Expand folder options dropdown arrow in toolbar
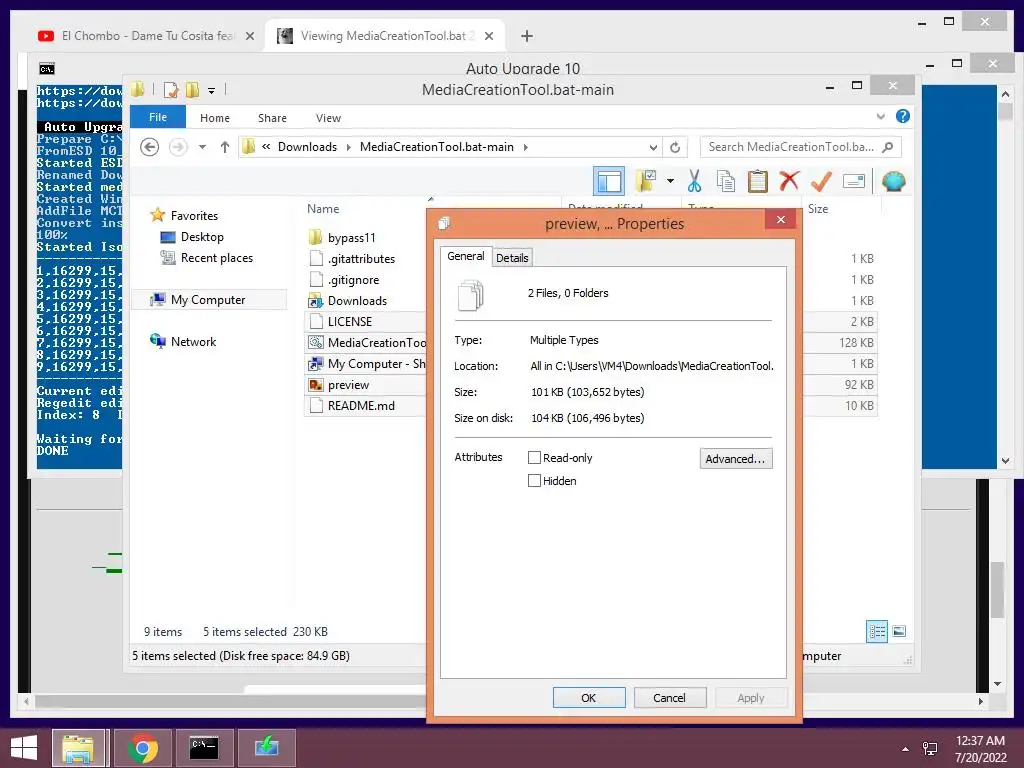Viewport: 1024px width, 768px height. tap(670, 181)
